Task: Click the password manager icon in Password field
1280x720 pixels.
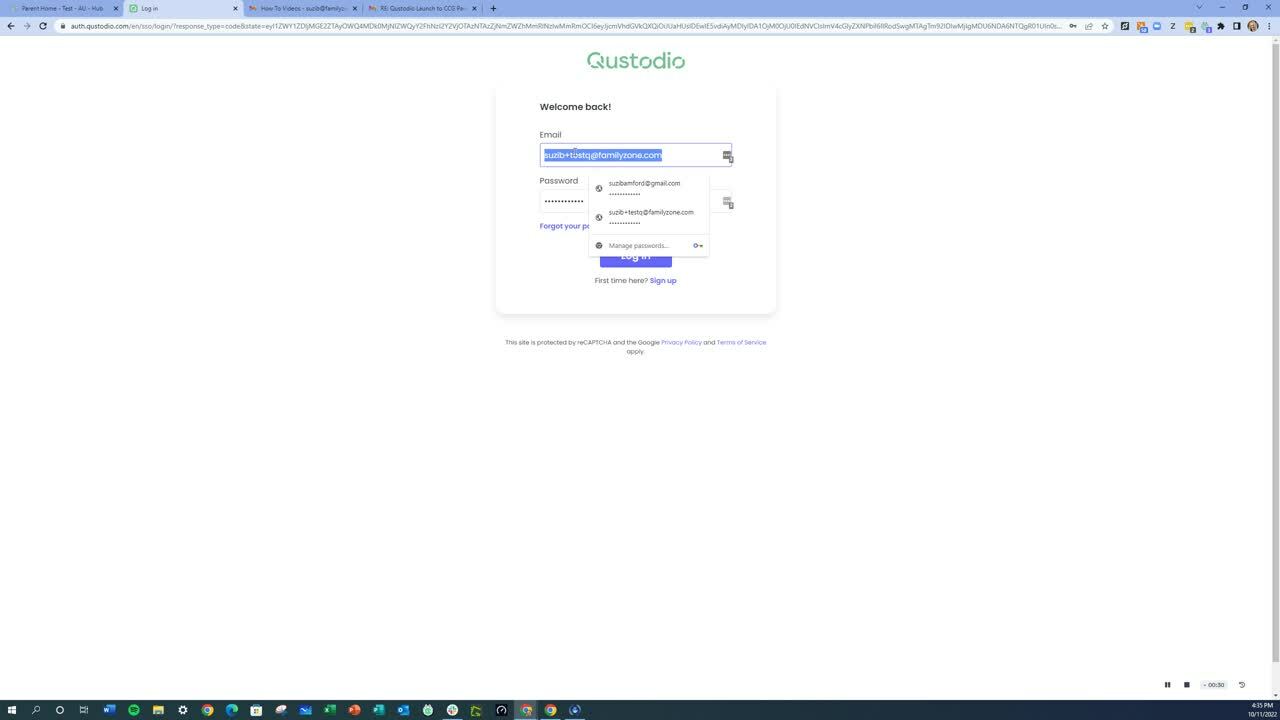Action: click(728, 202)
